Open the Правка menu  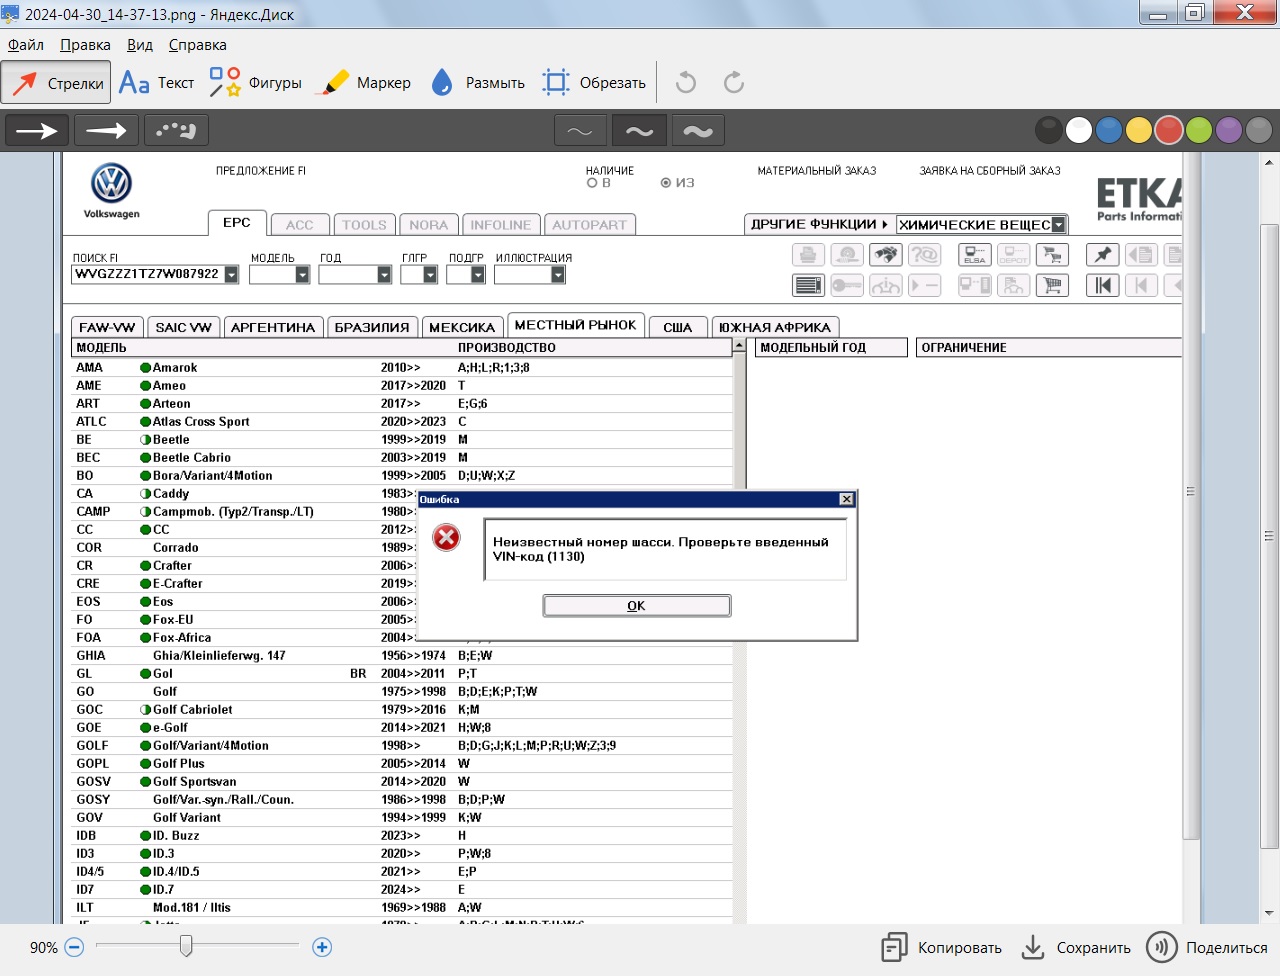[85, 45]
